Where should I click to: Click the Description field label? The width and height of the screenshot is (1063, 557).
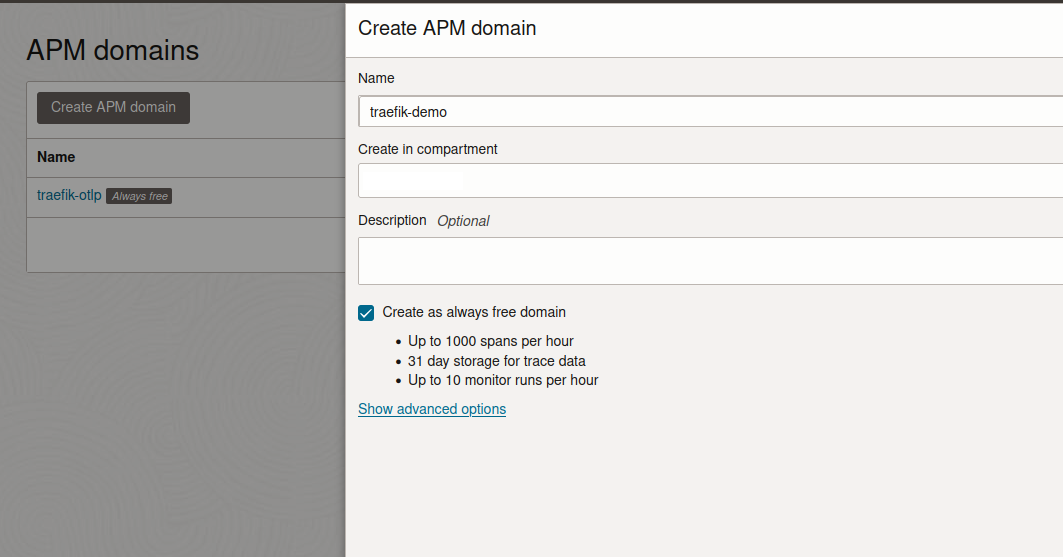point(392,220)
